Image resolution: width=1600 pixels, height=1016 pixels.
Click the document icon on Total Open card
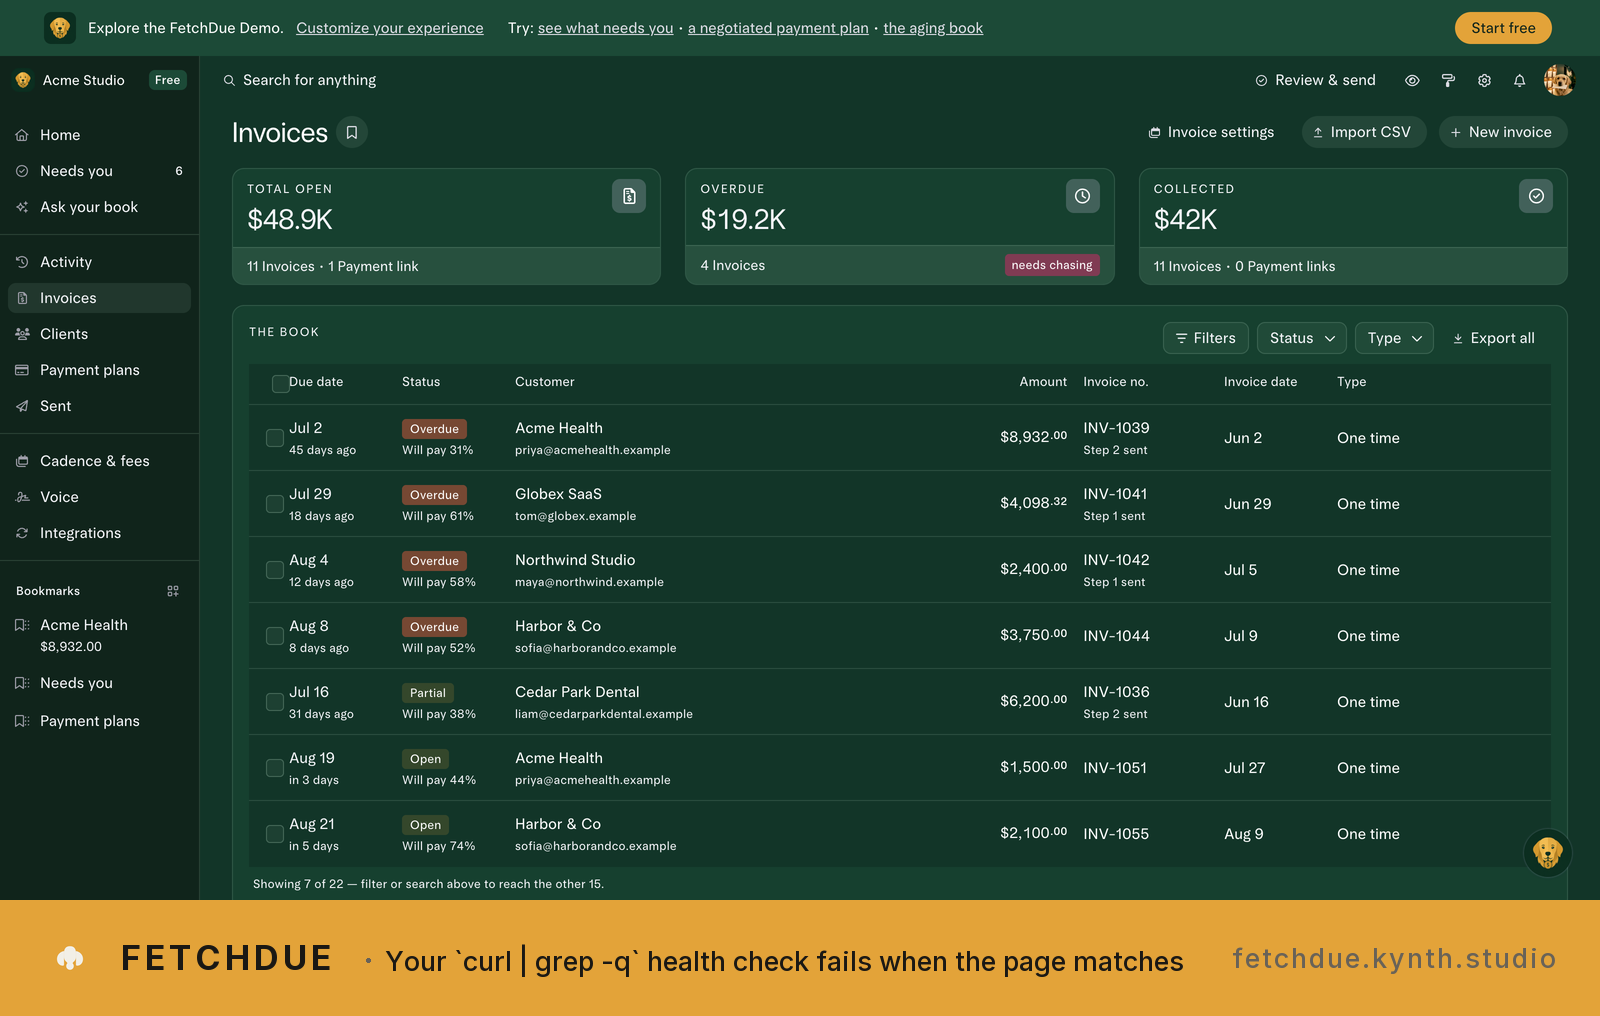pos(629,196)
